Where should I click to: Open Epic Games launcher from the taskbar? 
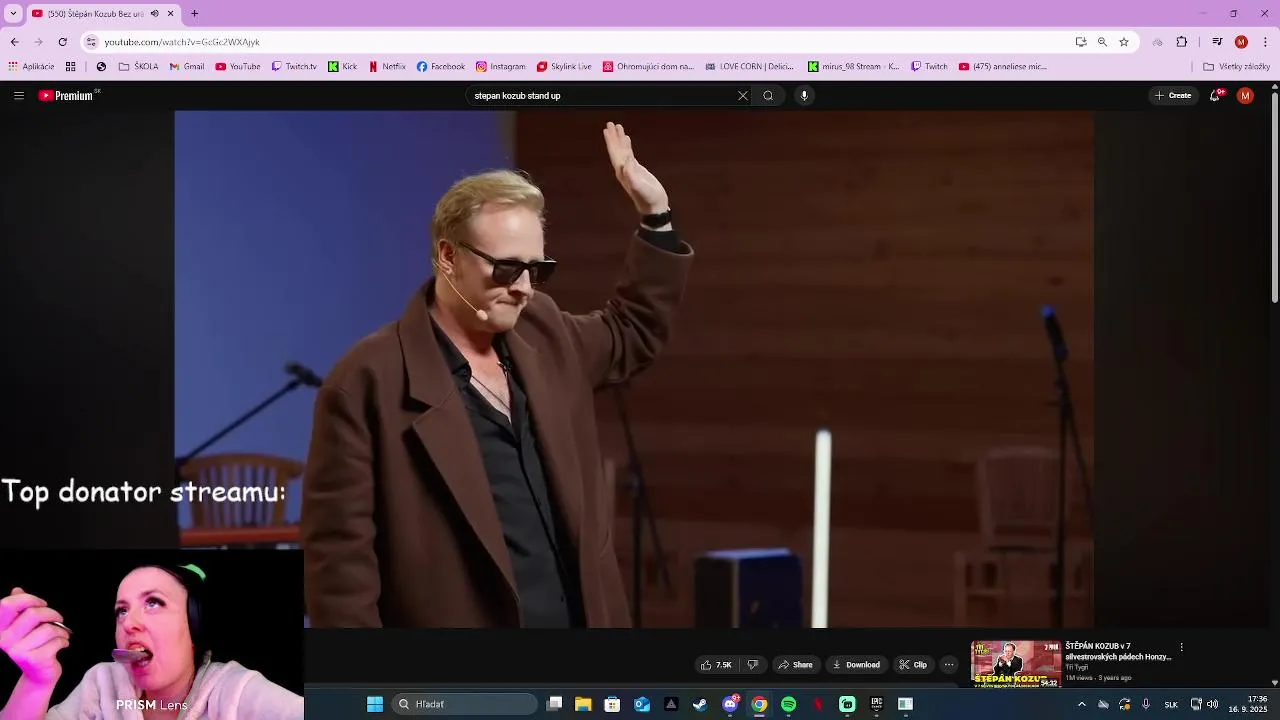click(x=876, y=704)
